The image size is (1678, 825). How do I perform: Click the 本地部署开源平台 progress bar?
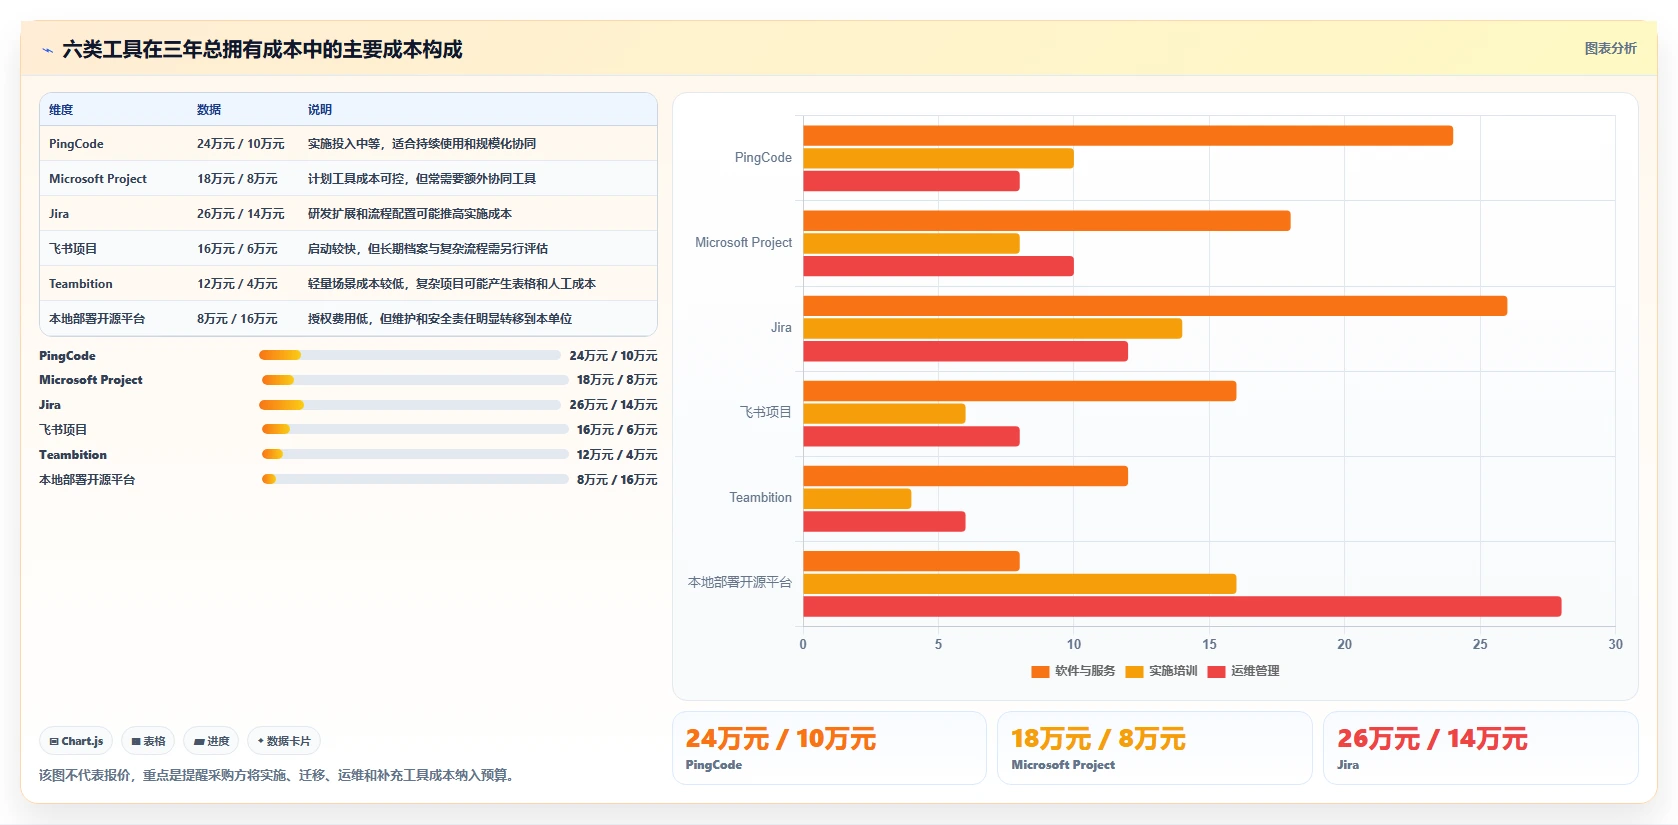coord(415,479)
